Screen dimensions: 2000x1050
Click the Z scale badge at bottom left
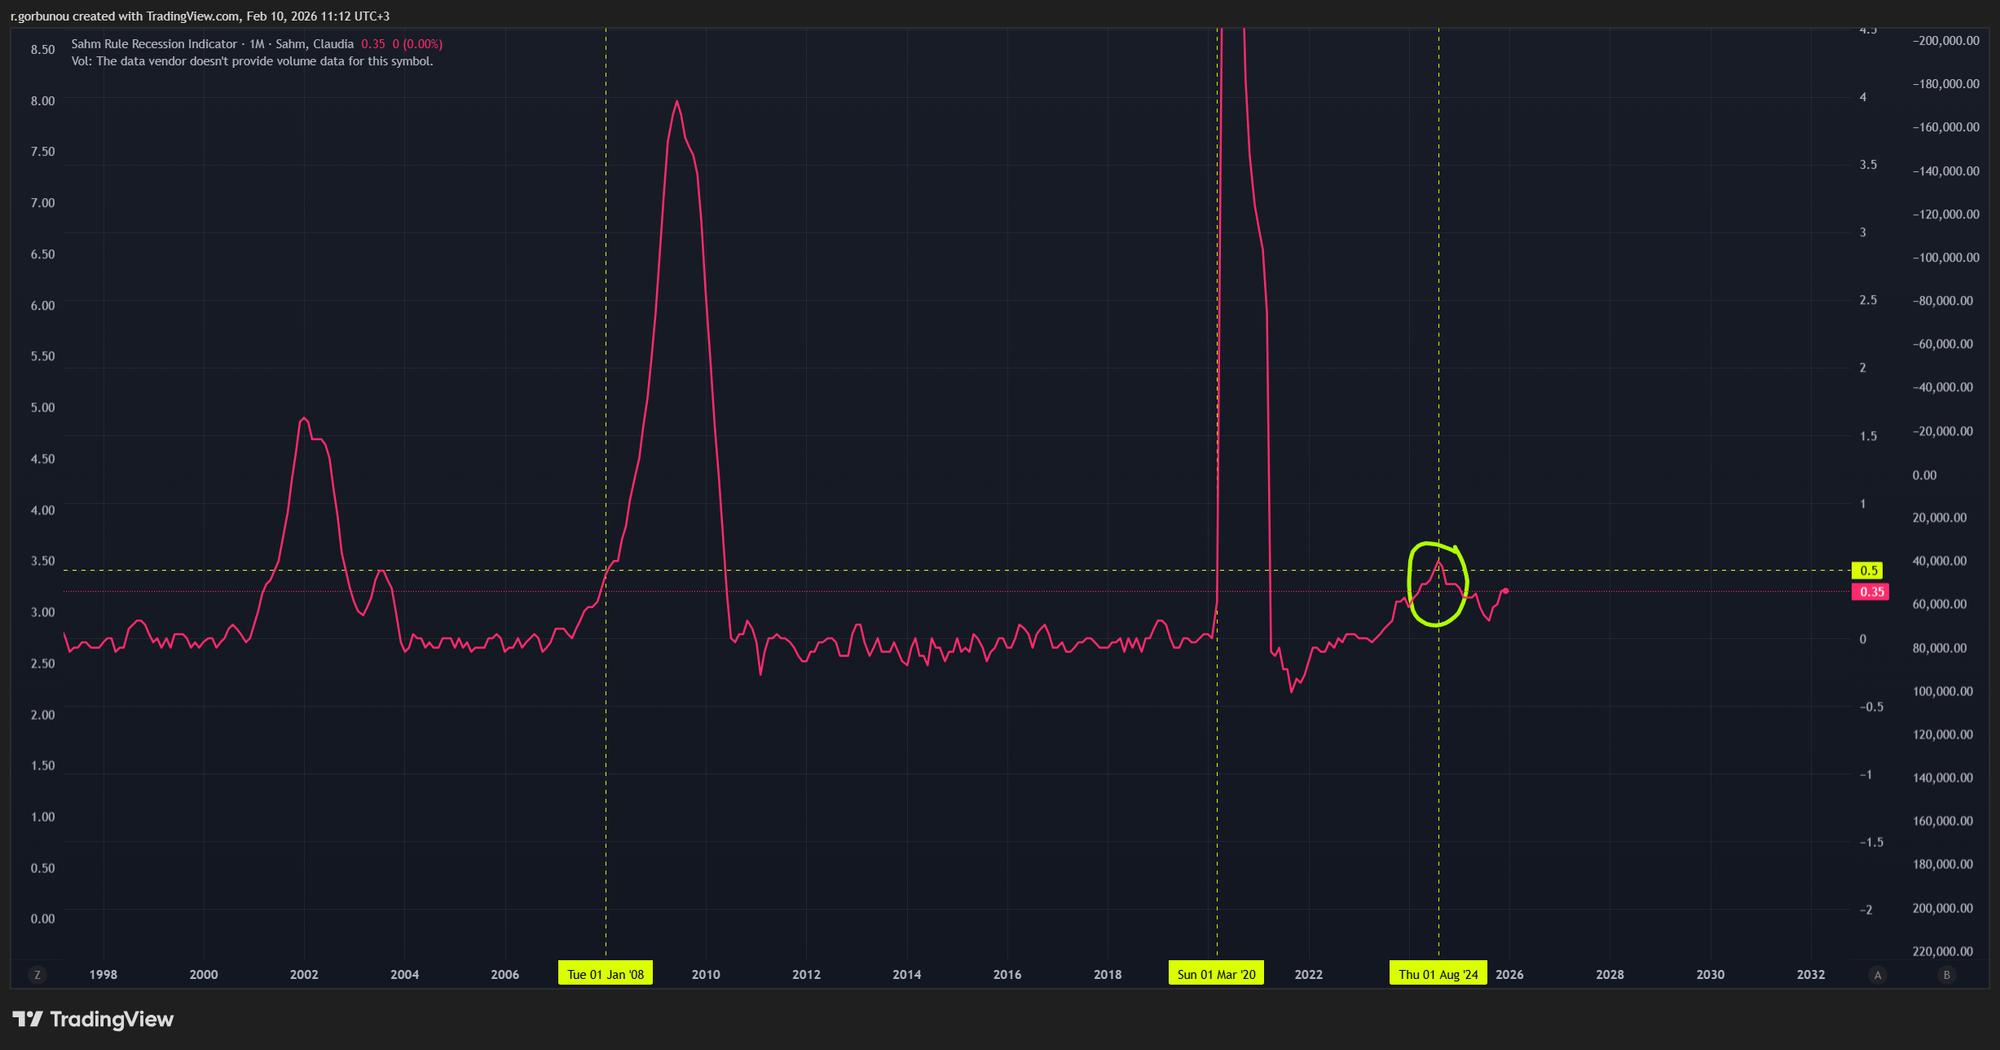pyautogui.click(x=37, y=975)
